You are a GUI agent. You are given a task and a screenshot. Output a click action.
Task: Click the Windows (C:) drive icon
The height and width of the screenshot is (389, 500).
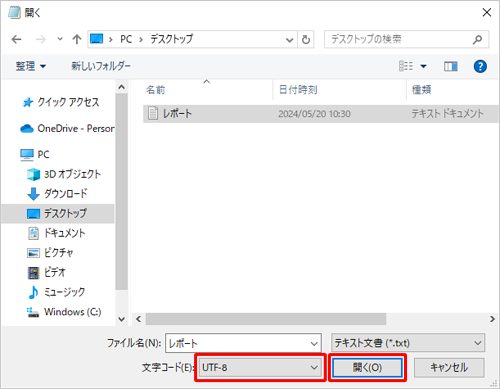click(x=33, y=312)
